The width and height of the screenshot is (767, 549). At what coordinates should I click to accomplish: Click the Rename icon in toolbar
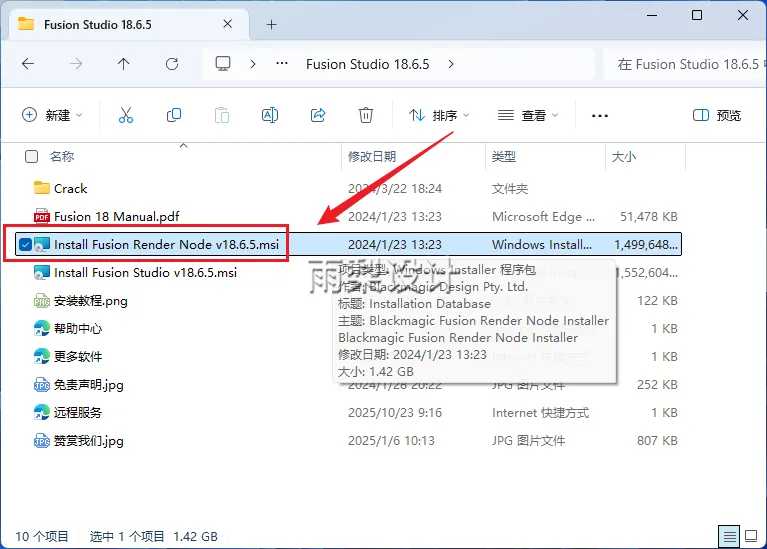coord(270,115)
